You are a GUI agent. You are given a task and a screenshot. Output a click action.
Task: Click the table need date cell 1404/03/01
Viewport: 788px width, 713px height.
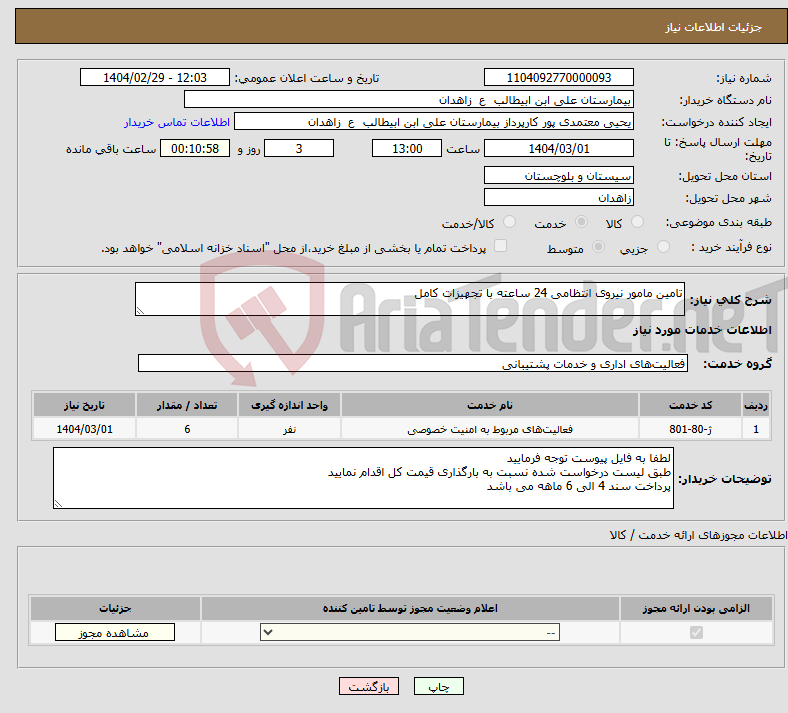coord(84,429)
